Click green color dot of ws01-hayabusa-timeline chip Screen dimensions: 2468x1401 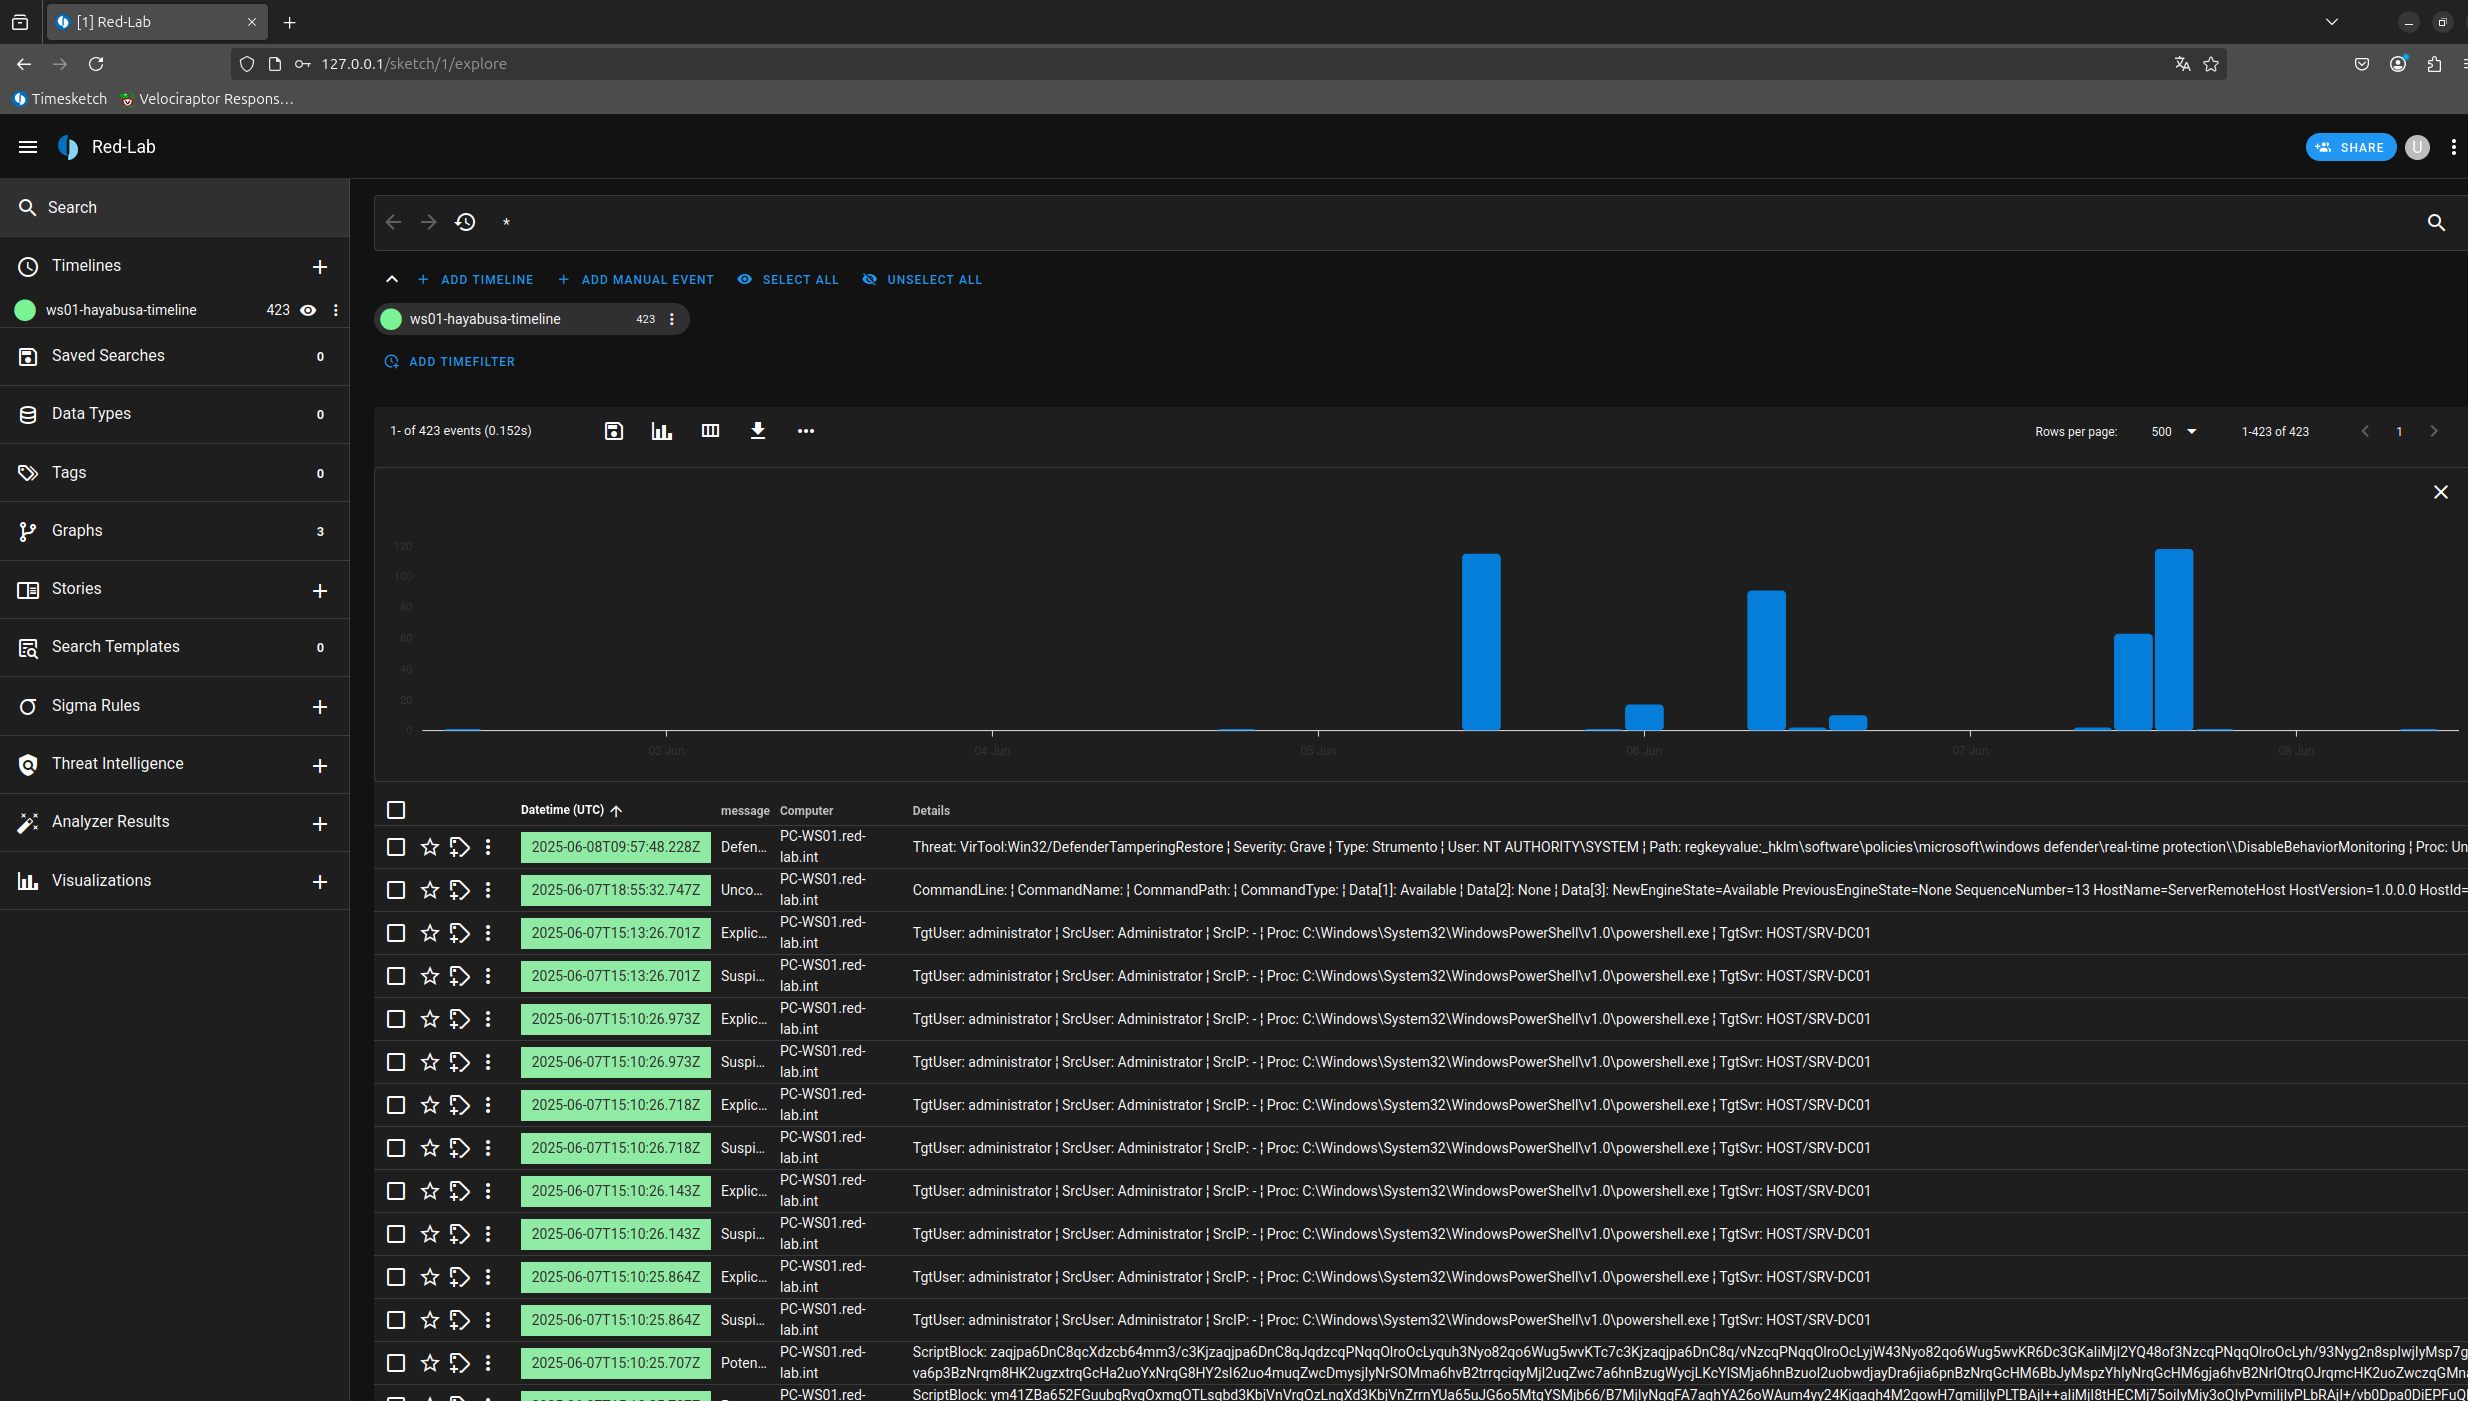pos(391,319)
